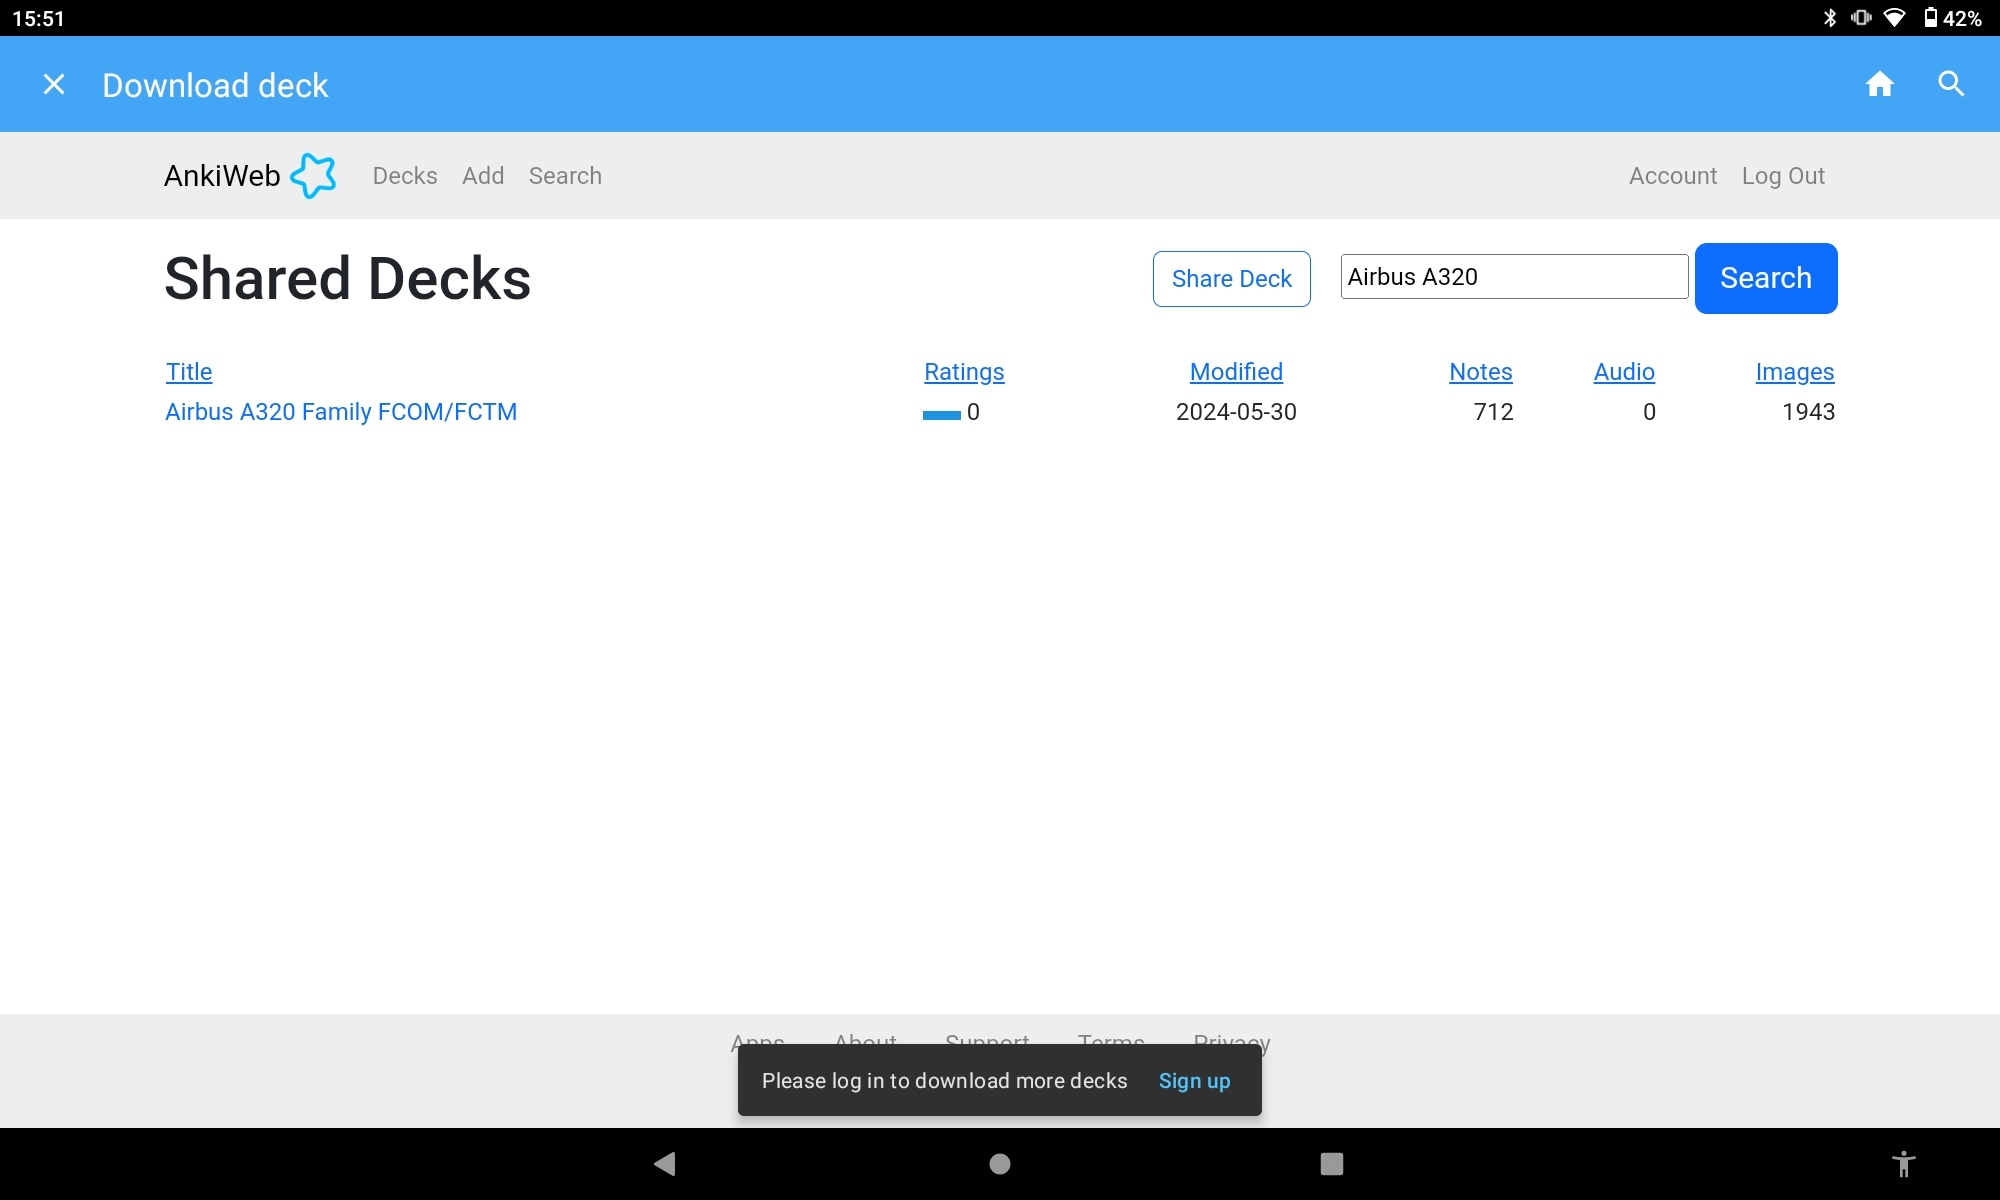Open the Add menu item
This screenshot has width=2000, height=1200.
click(x=483, y=176)
